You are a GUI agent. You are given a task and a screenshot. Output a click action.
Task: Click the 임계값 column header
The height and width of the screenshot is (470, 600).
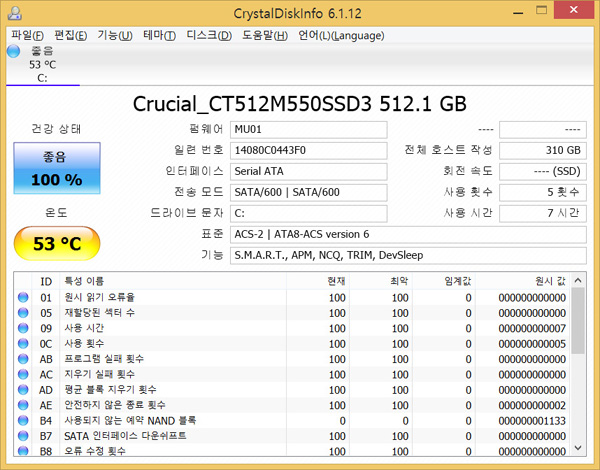coord(443,281)
